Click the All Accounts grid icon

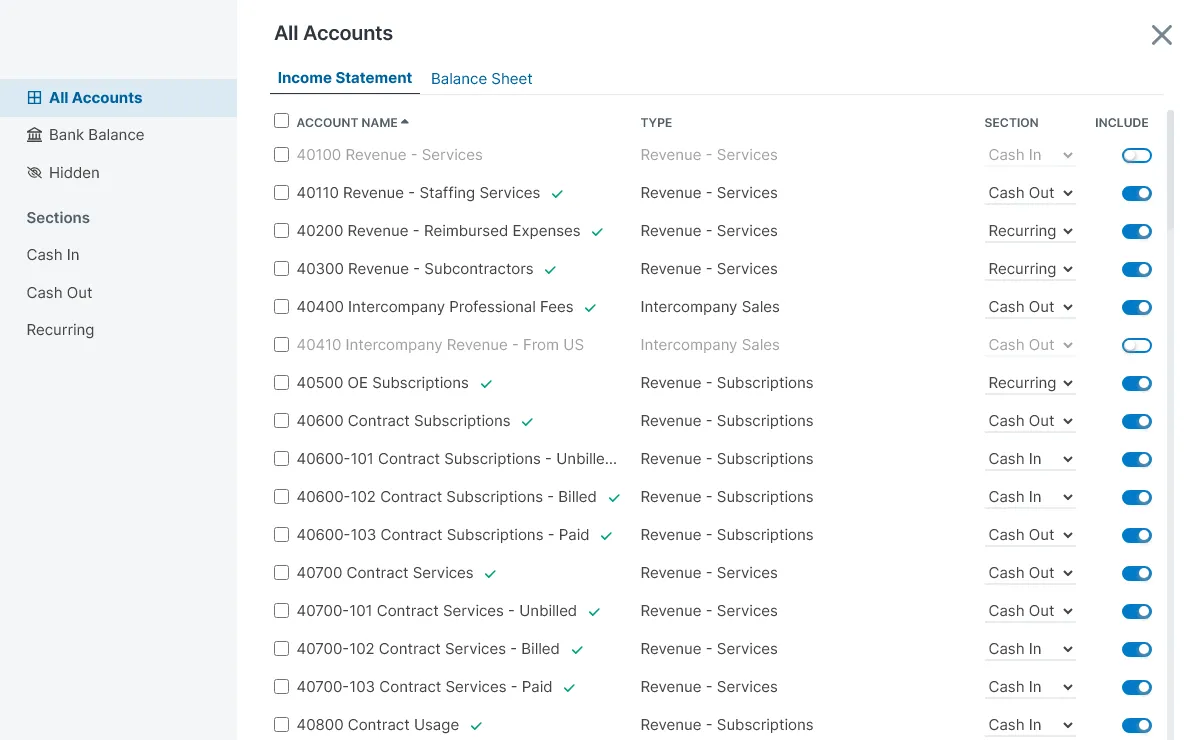click(x=34, y=98)
